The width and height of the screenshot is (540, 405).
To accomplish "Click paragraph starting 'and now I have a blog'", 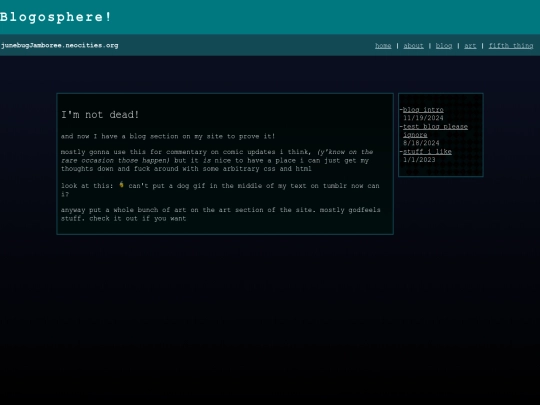I will coord(168,136).
